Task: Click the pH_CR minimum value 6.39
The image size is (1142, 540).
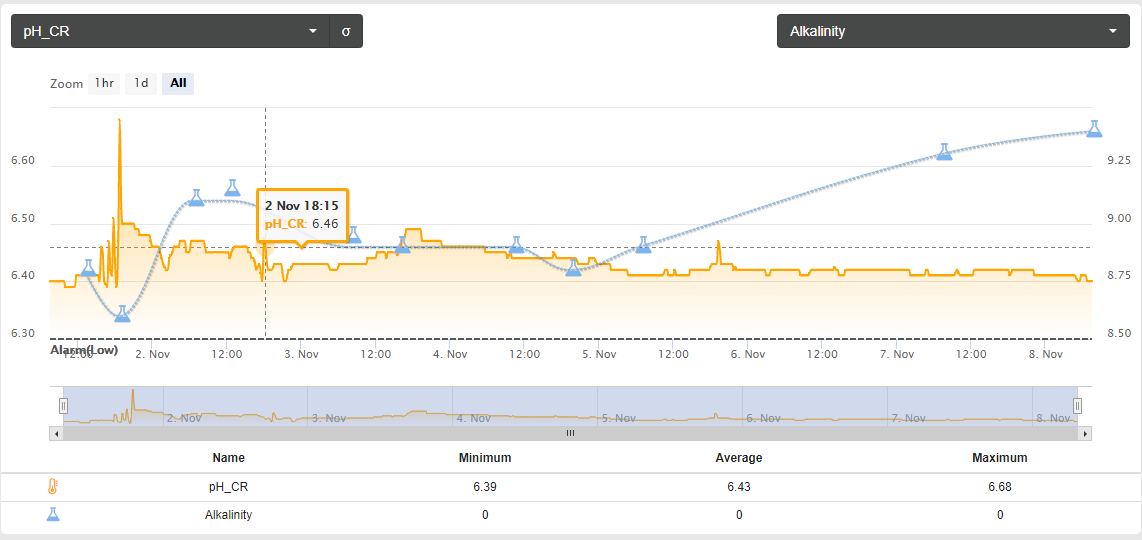Action: [x=485, y=488]
